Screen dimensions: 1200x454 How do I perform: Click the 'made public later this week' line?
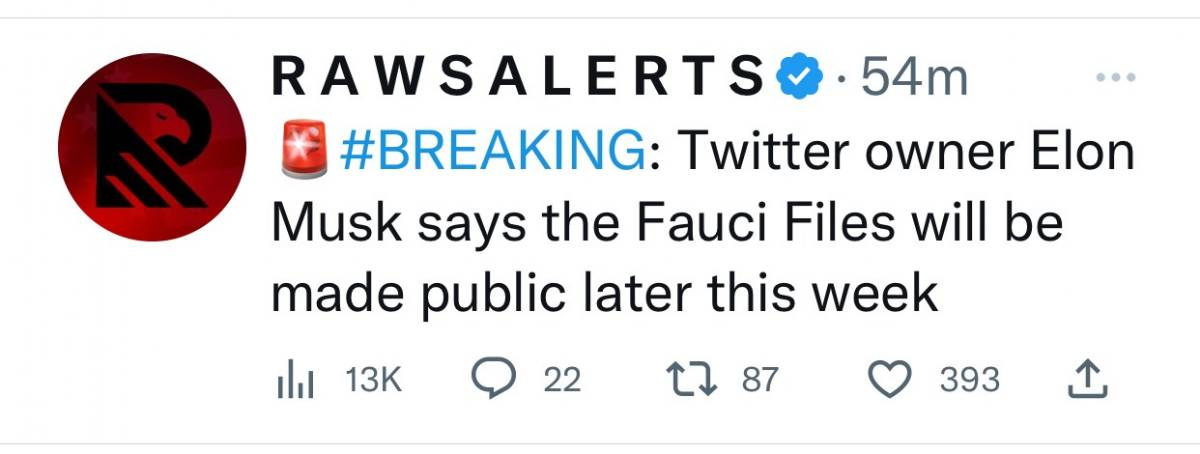point(605,295)
